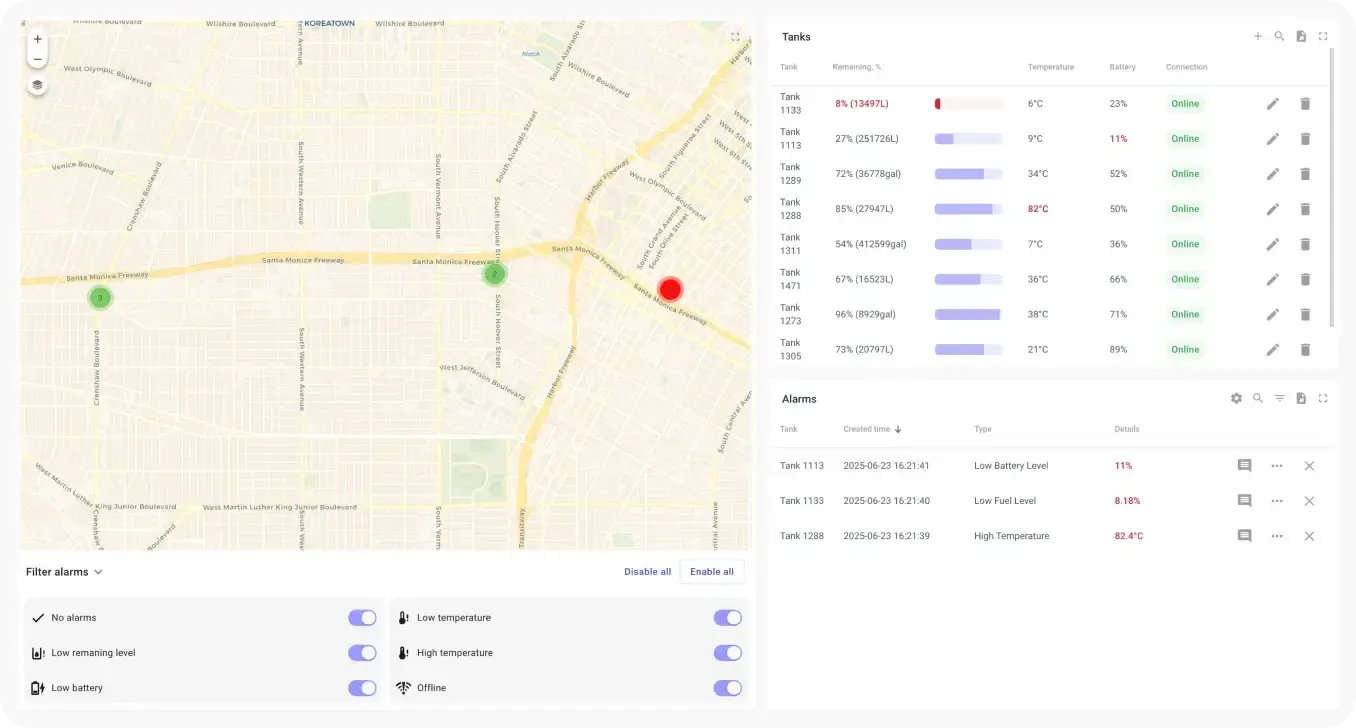Delete Tank 1305
1356x728 pixels.
tap(1305, 349)
